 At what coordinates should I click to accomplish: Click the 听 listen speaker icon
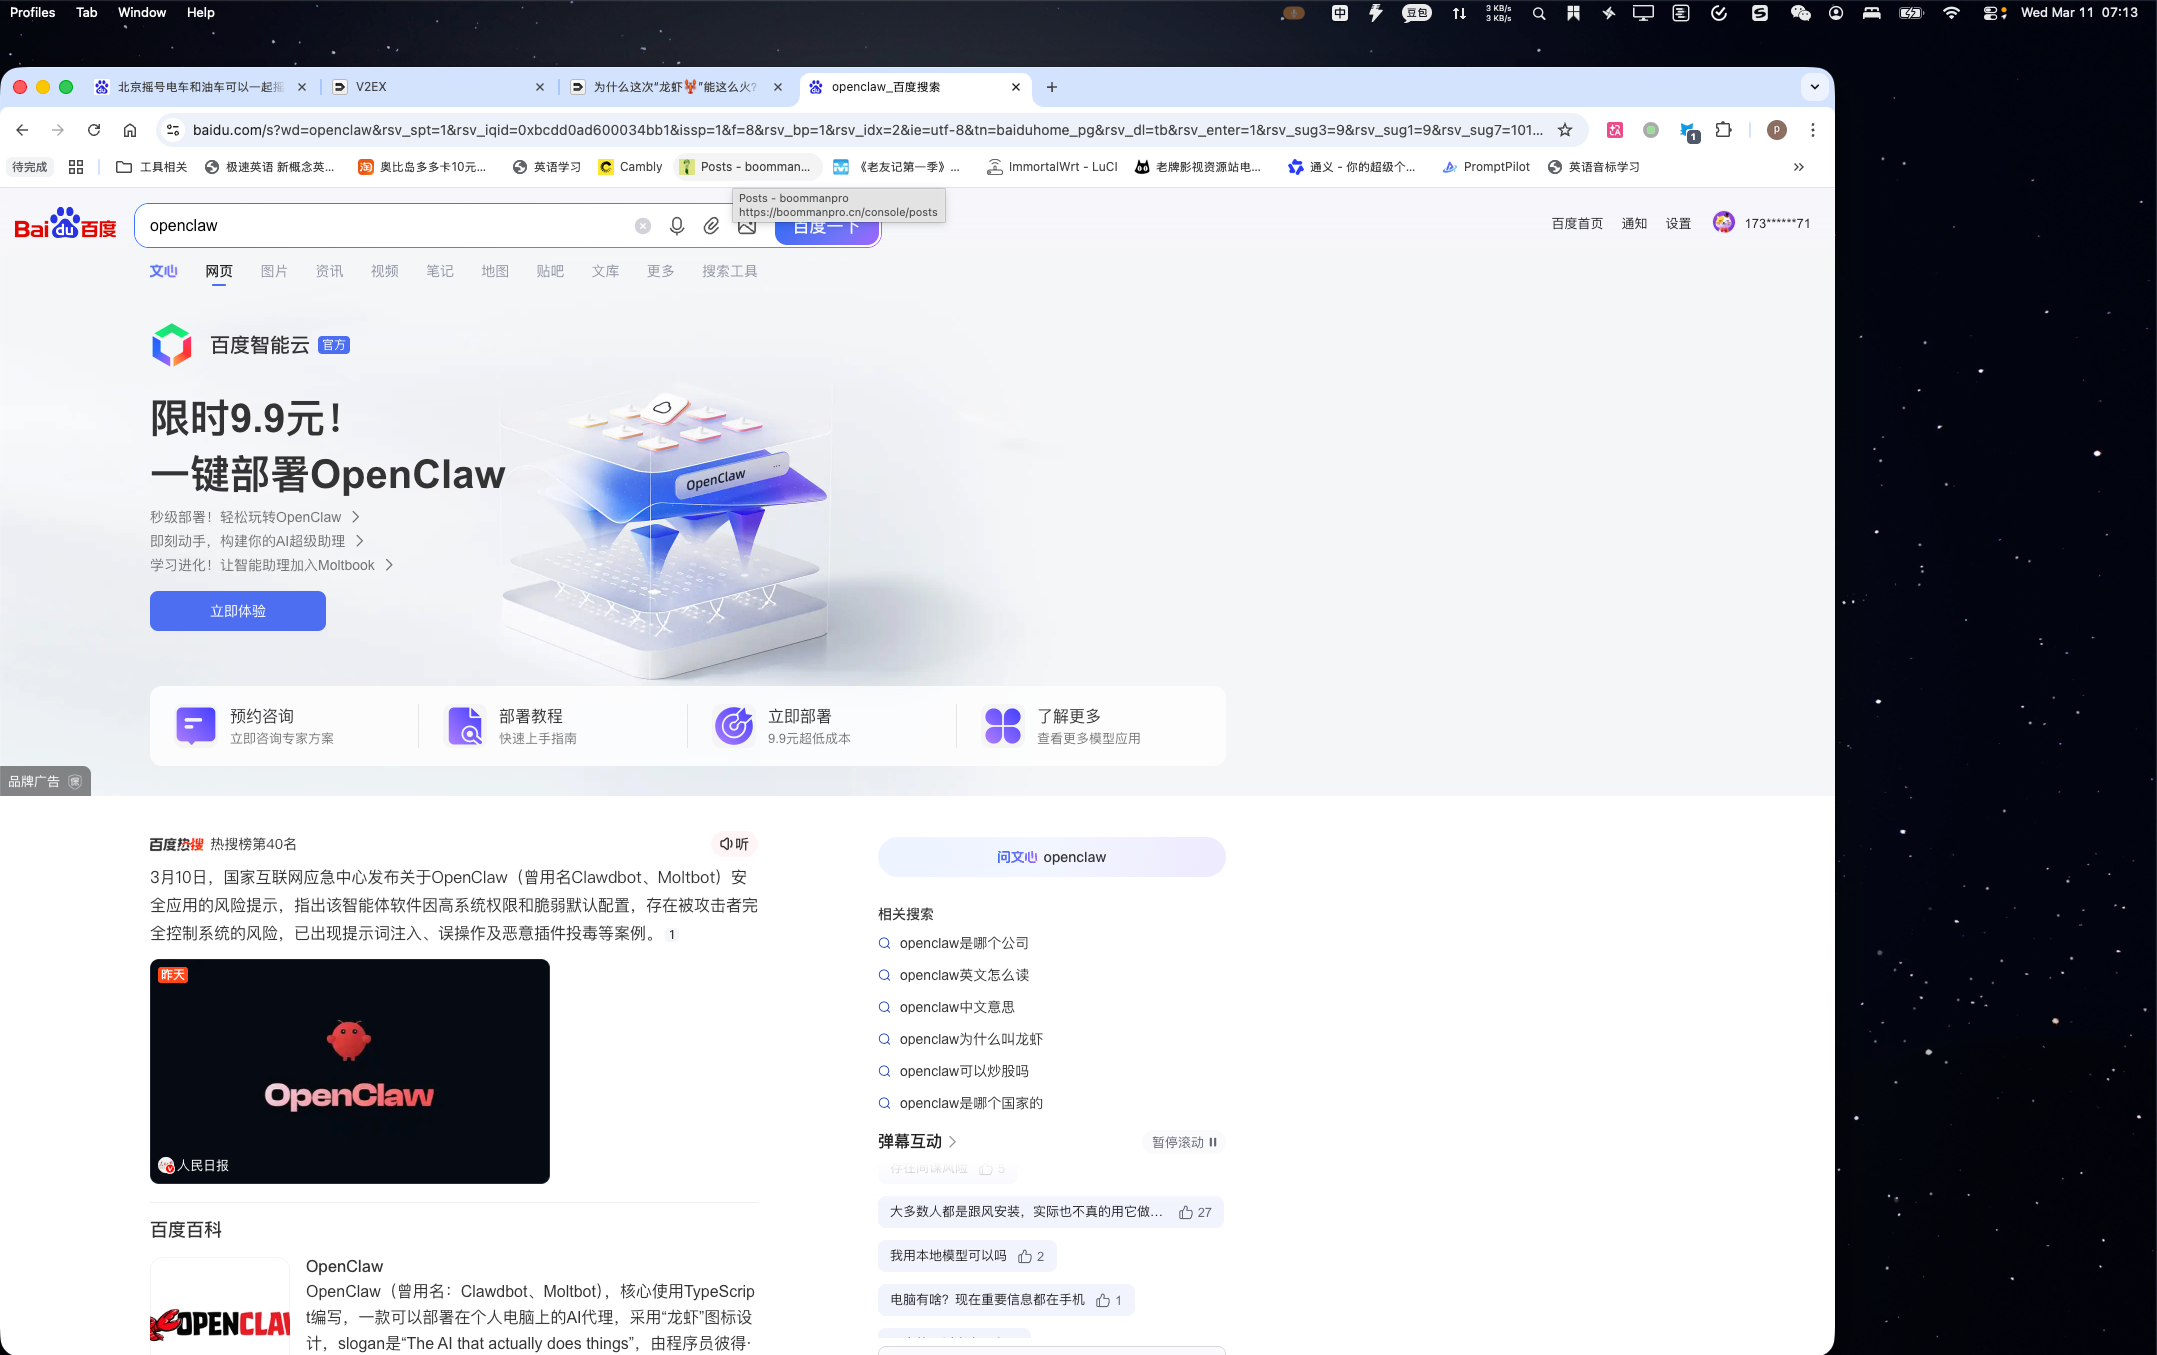734,844
